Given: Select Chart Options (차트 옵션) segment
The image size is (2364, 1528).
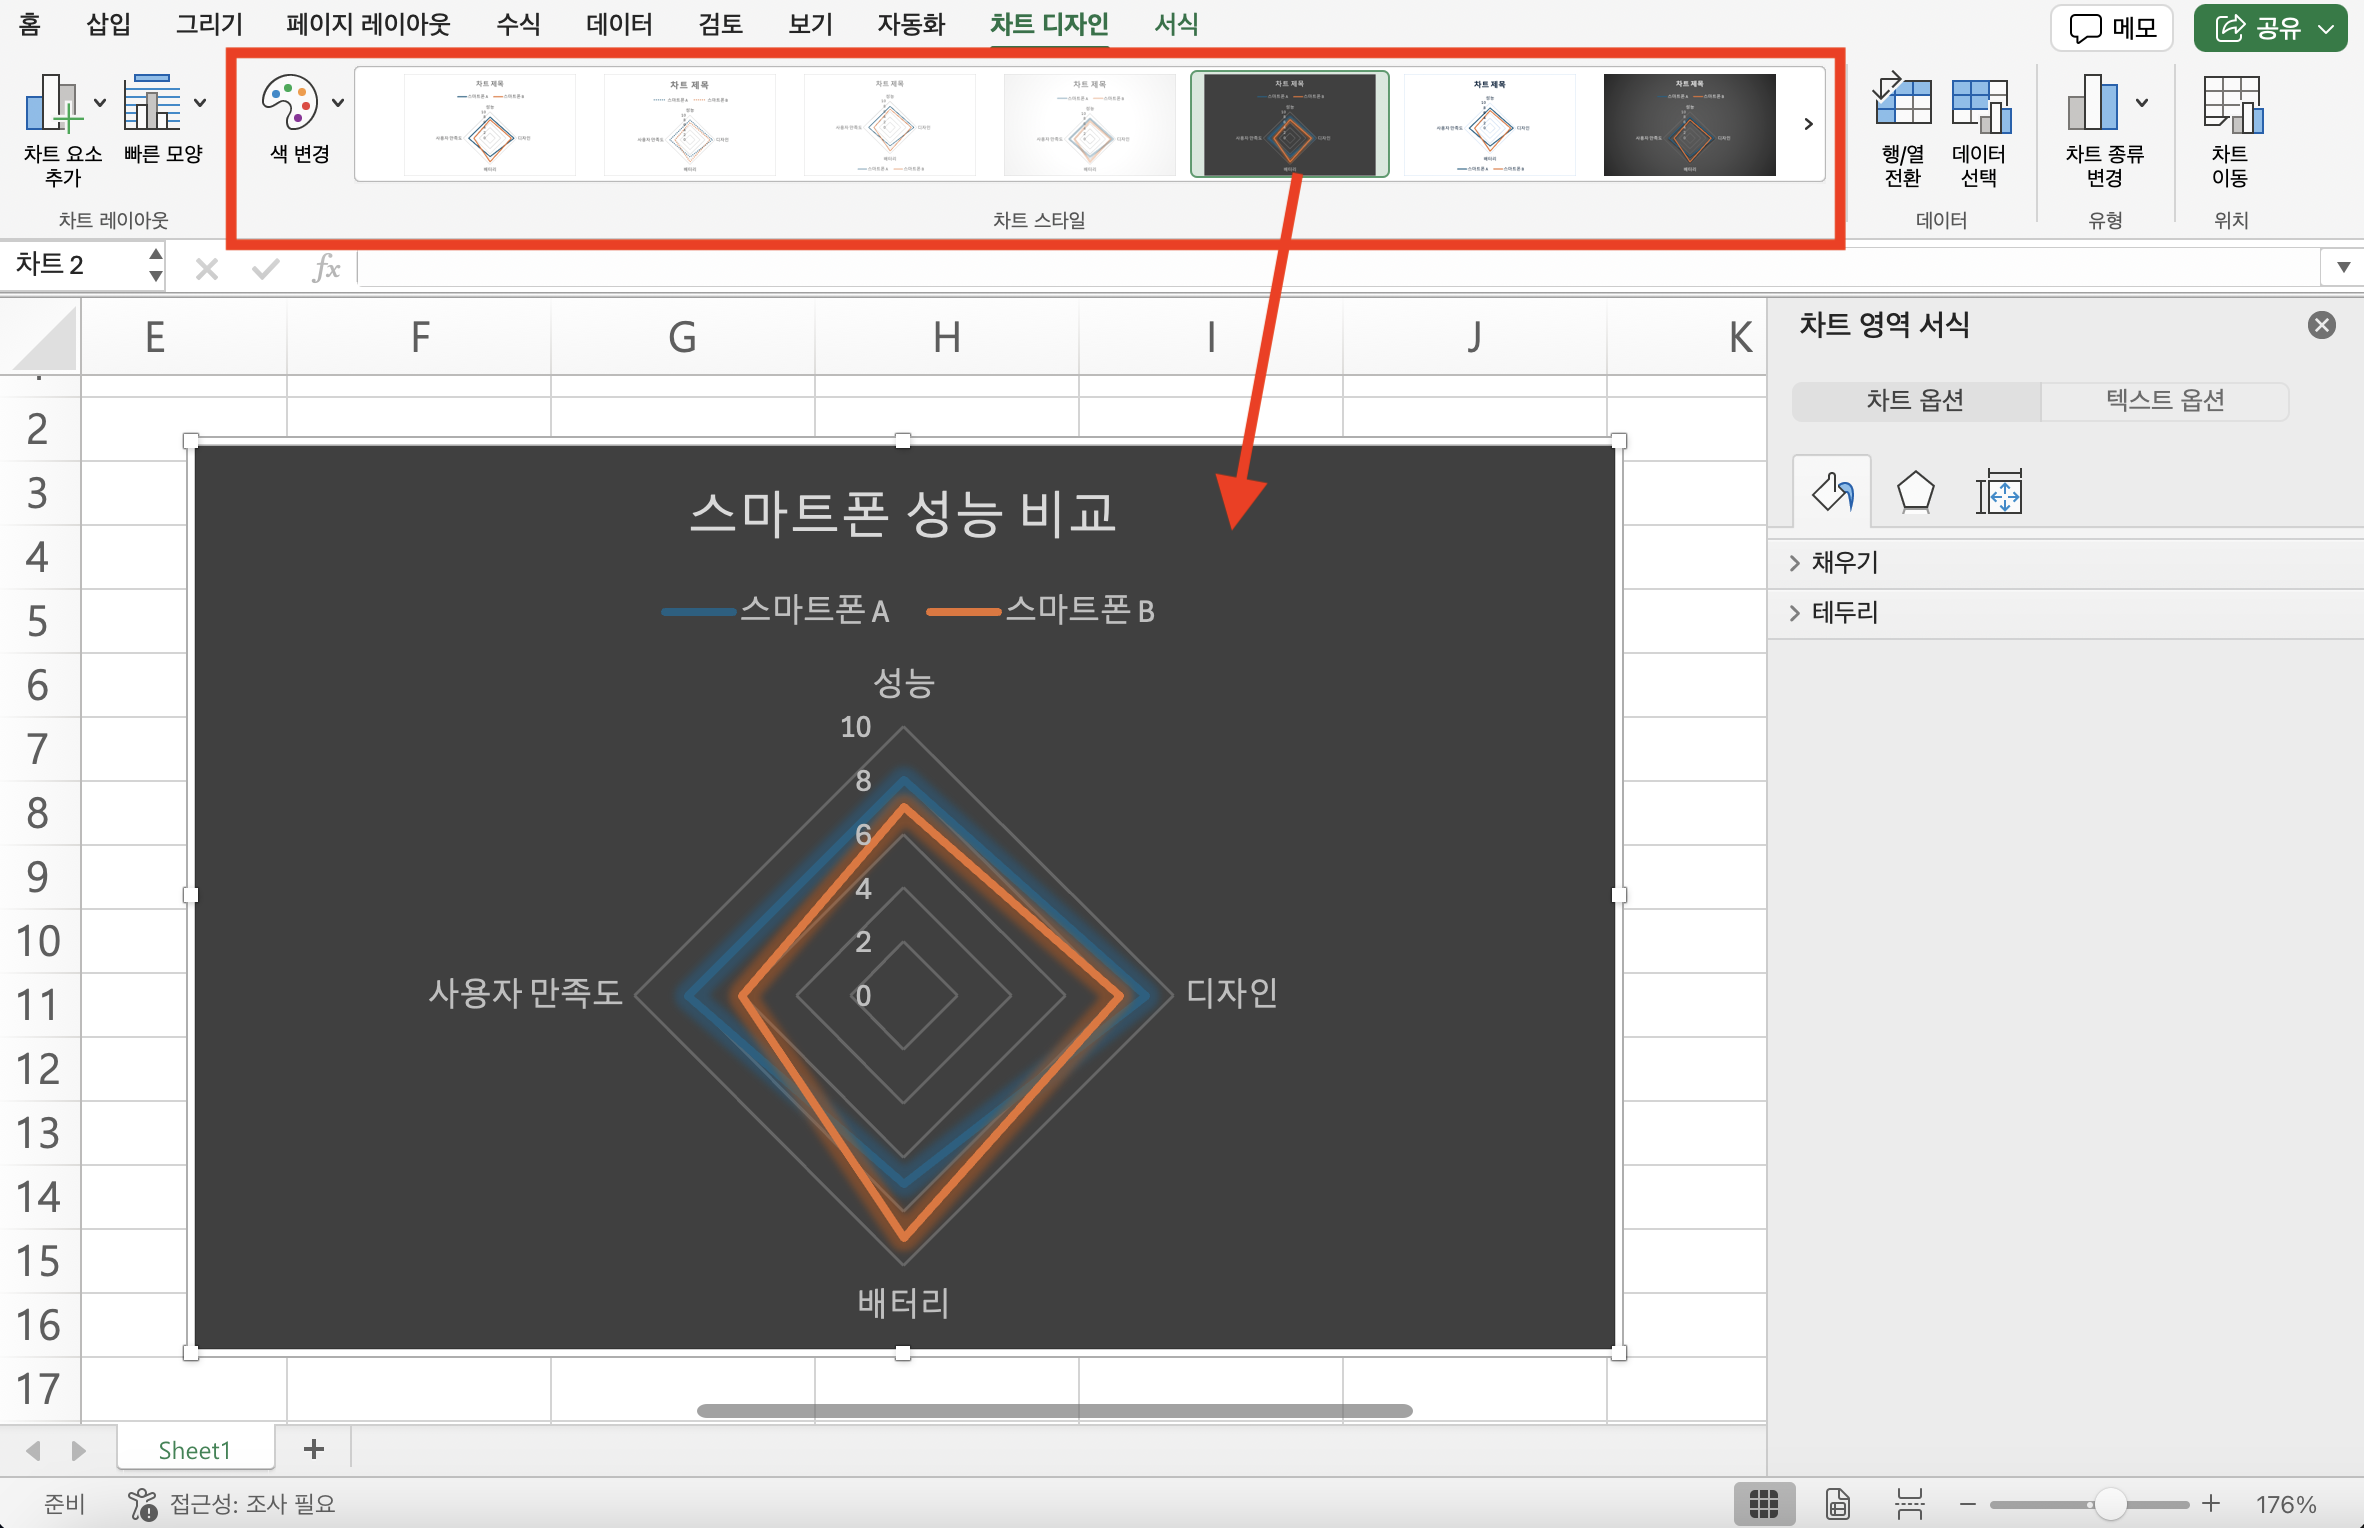Looking at the screenshot, I should coord(1915,400).
